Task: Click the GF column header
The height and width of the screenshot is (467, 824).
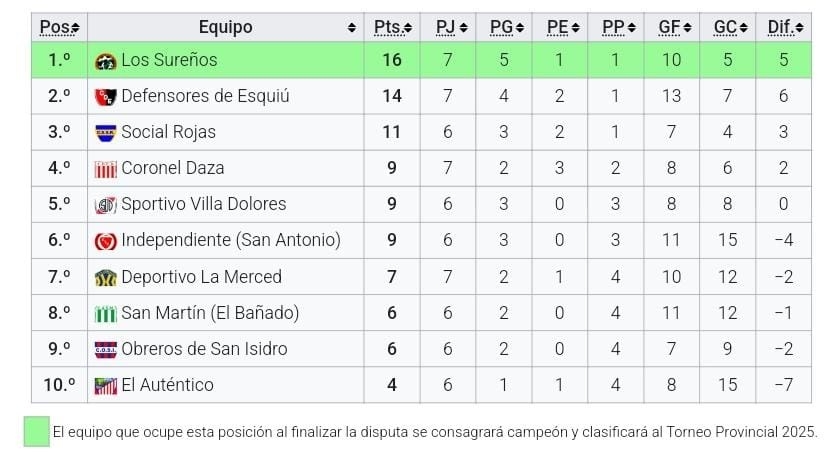Action: pos(669,27)
